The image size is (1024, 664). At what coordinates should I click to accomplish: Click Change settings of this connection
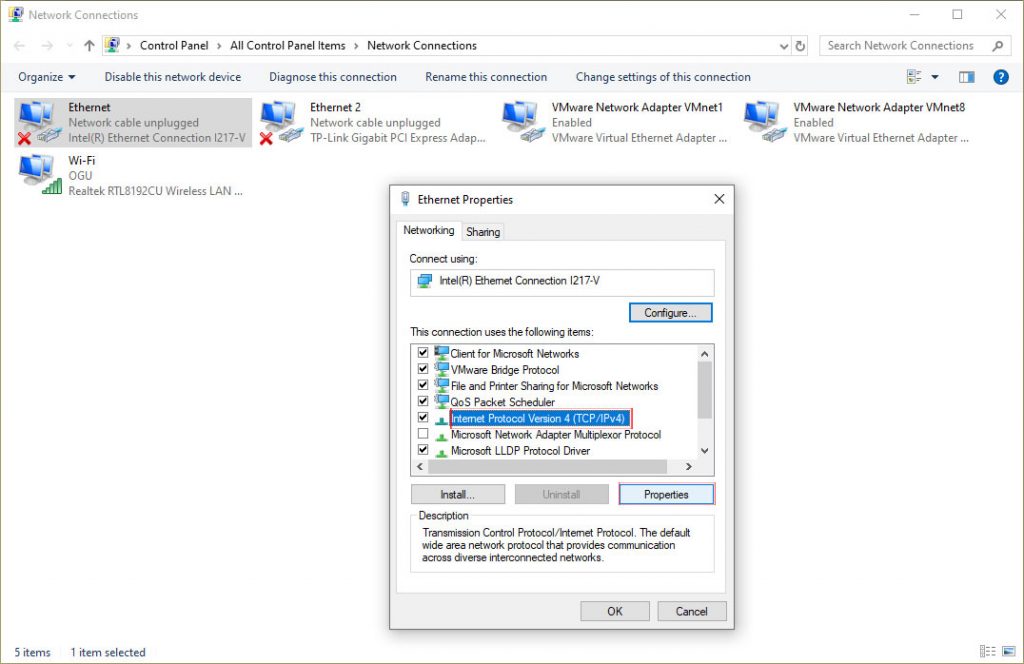pyautogui.click(x=663, y=77)
